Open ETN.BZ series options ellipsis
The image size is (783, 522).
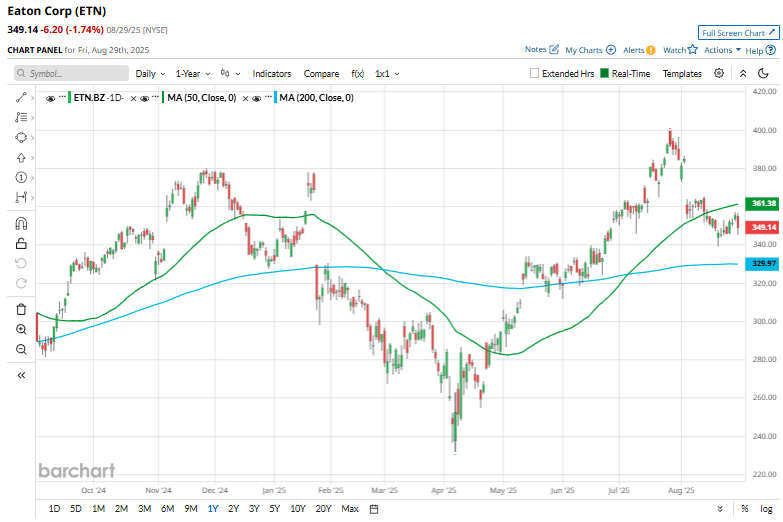tap(62, 97)
